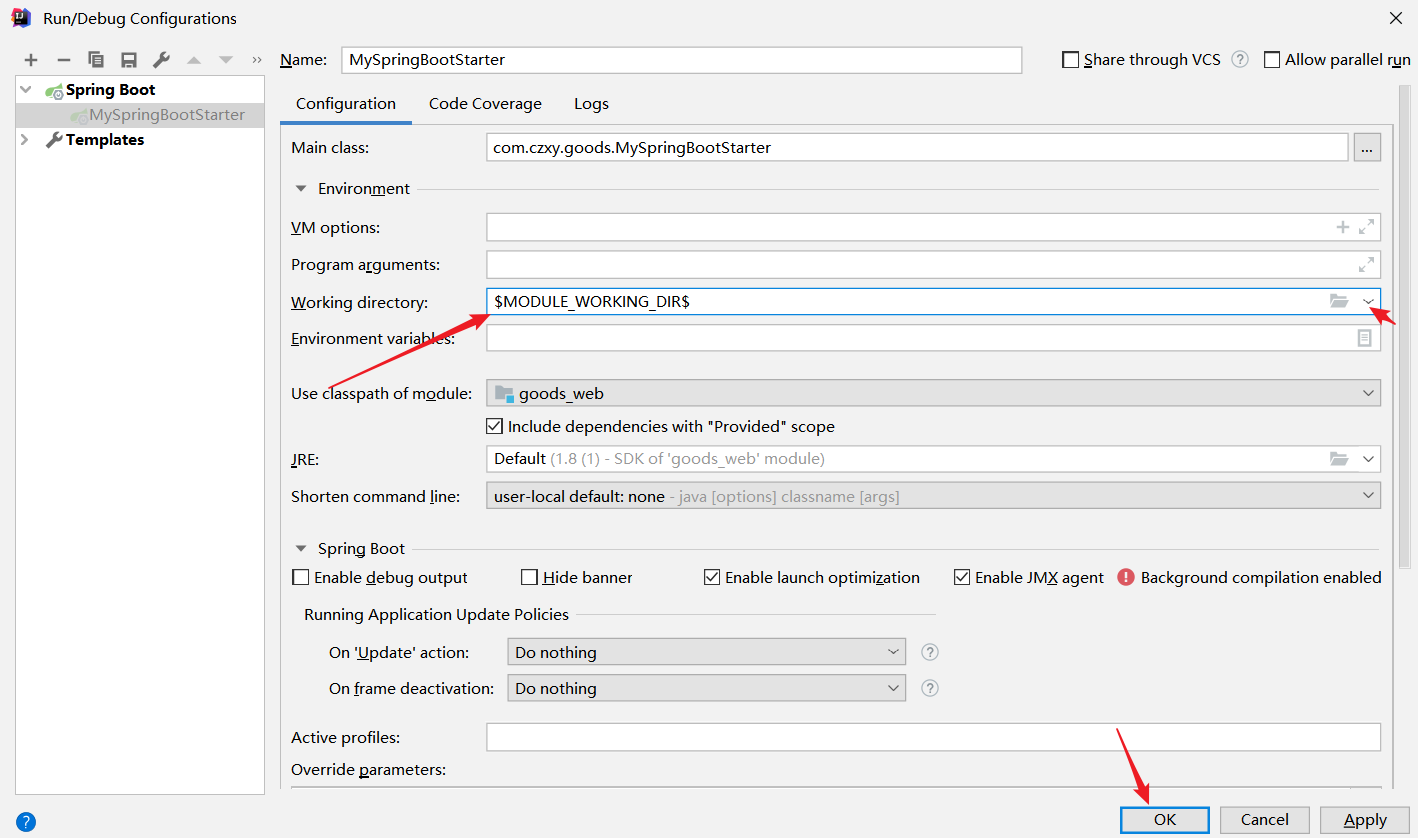The height and width of the screenshot is (838, 1418).
Task: Remove configuration using the minus icon
Action: coord(63,60)
